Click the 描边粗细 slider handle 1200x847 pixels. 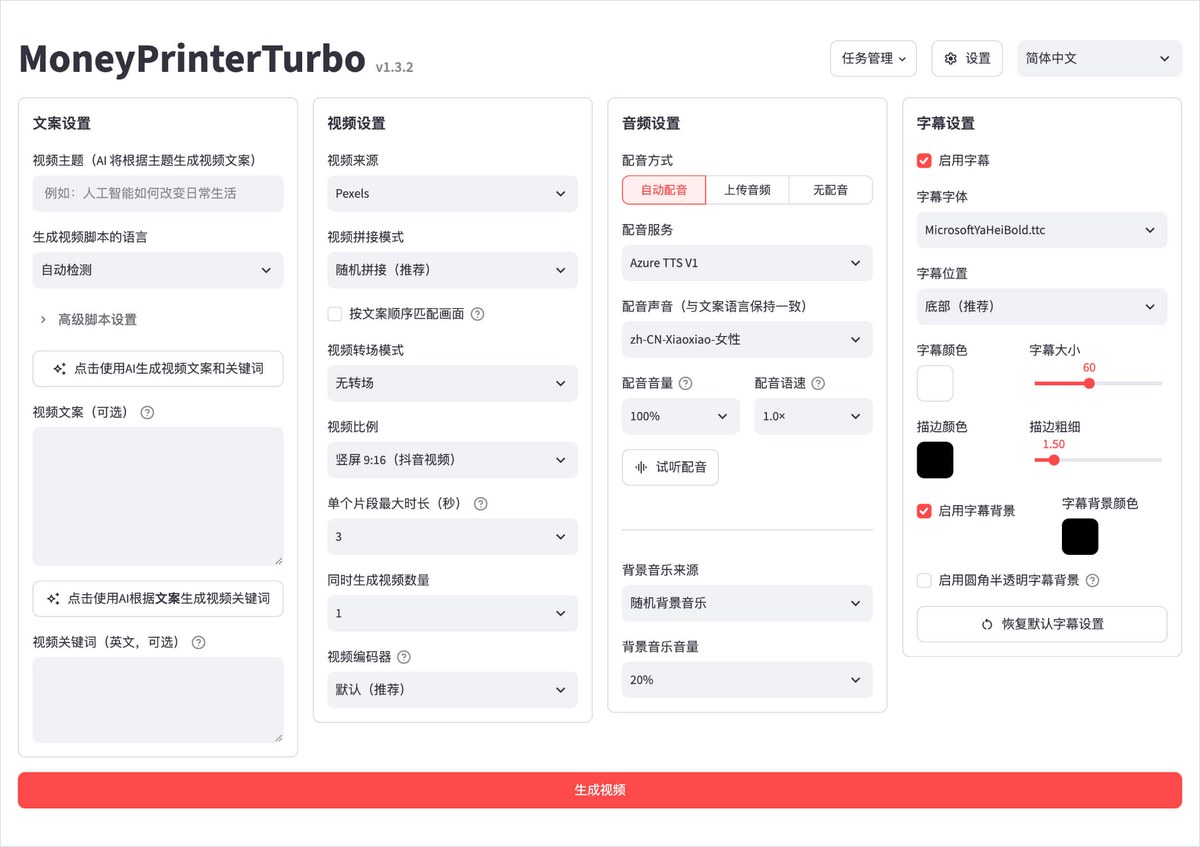click(x=1054, y=460)
